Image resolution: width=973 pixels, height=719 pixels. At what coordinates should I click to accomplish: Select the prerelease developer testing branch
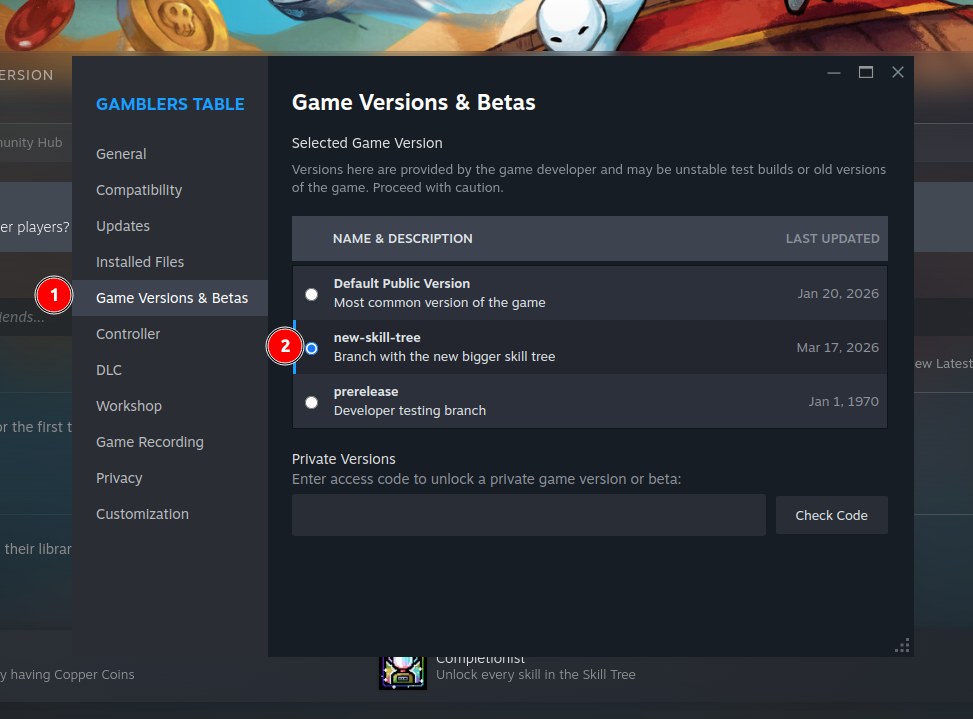(312, 402)
